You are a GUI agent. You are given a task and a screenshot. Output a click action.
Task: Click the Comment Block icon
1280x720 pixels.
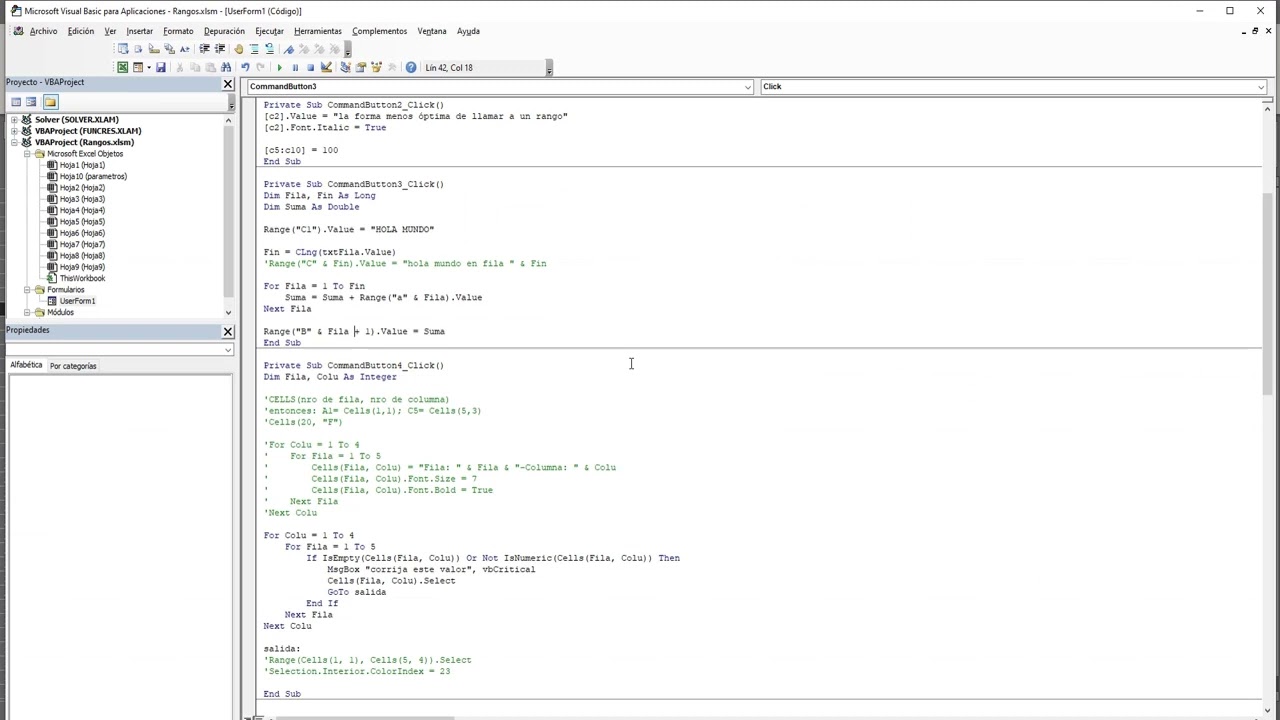(x=254, y=49)
